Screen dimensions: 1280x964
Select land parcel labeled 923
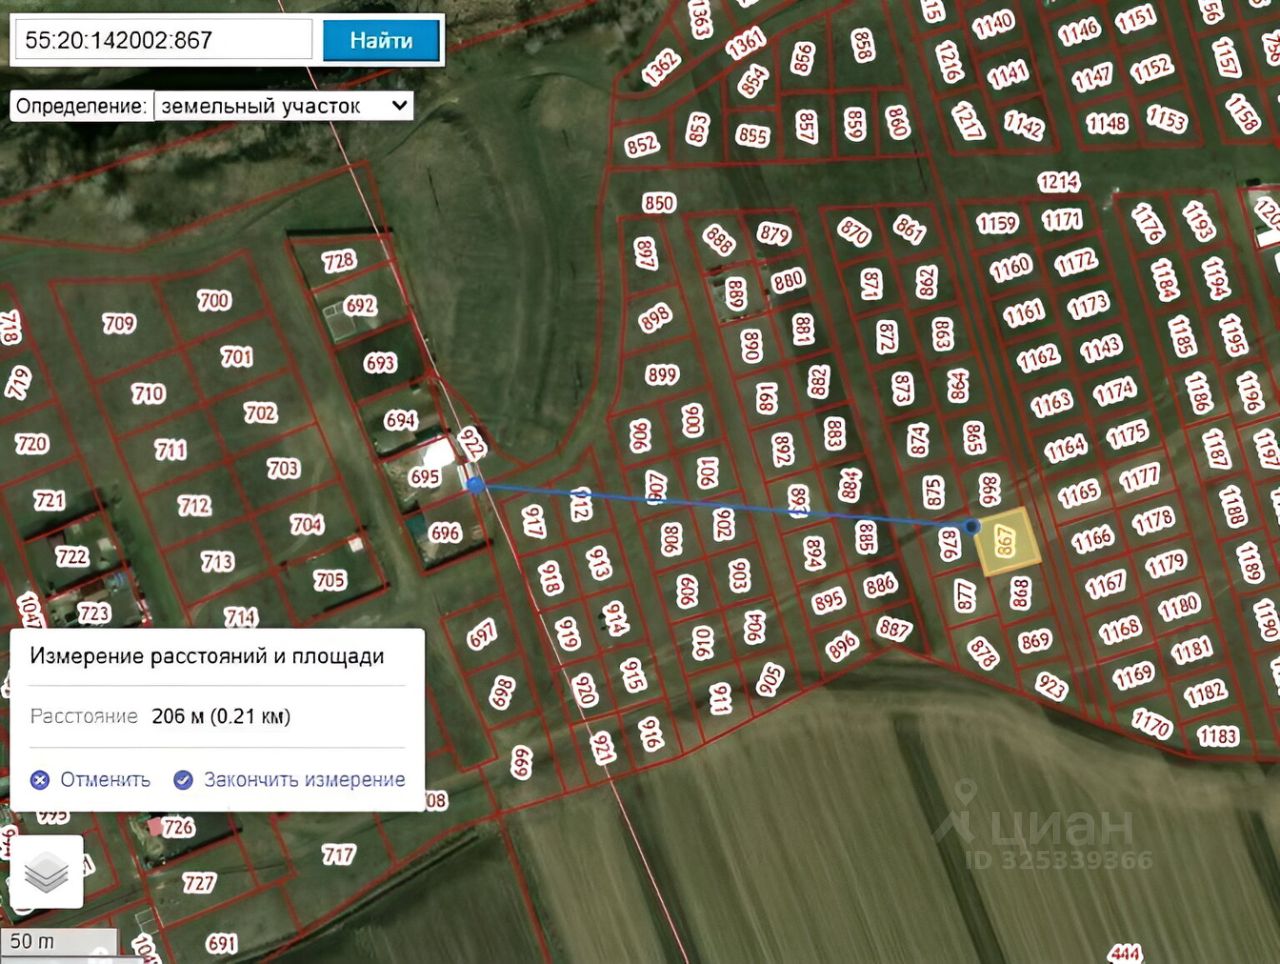[1051, 686]
